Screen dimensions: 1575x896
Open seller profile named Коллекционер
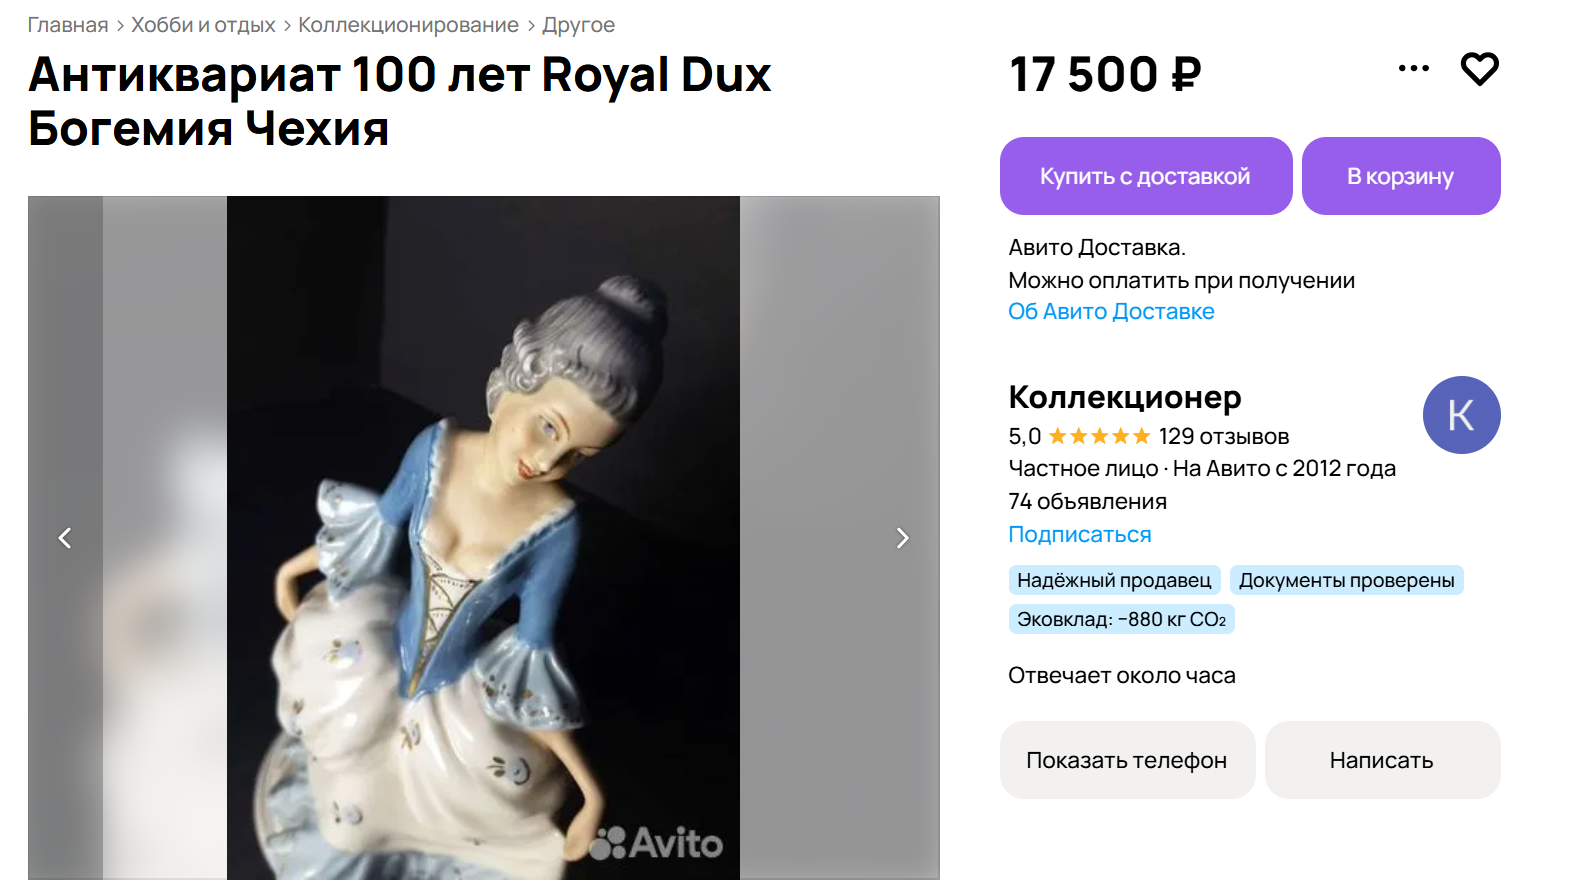1125,397
